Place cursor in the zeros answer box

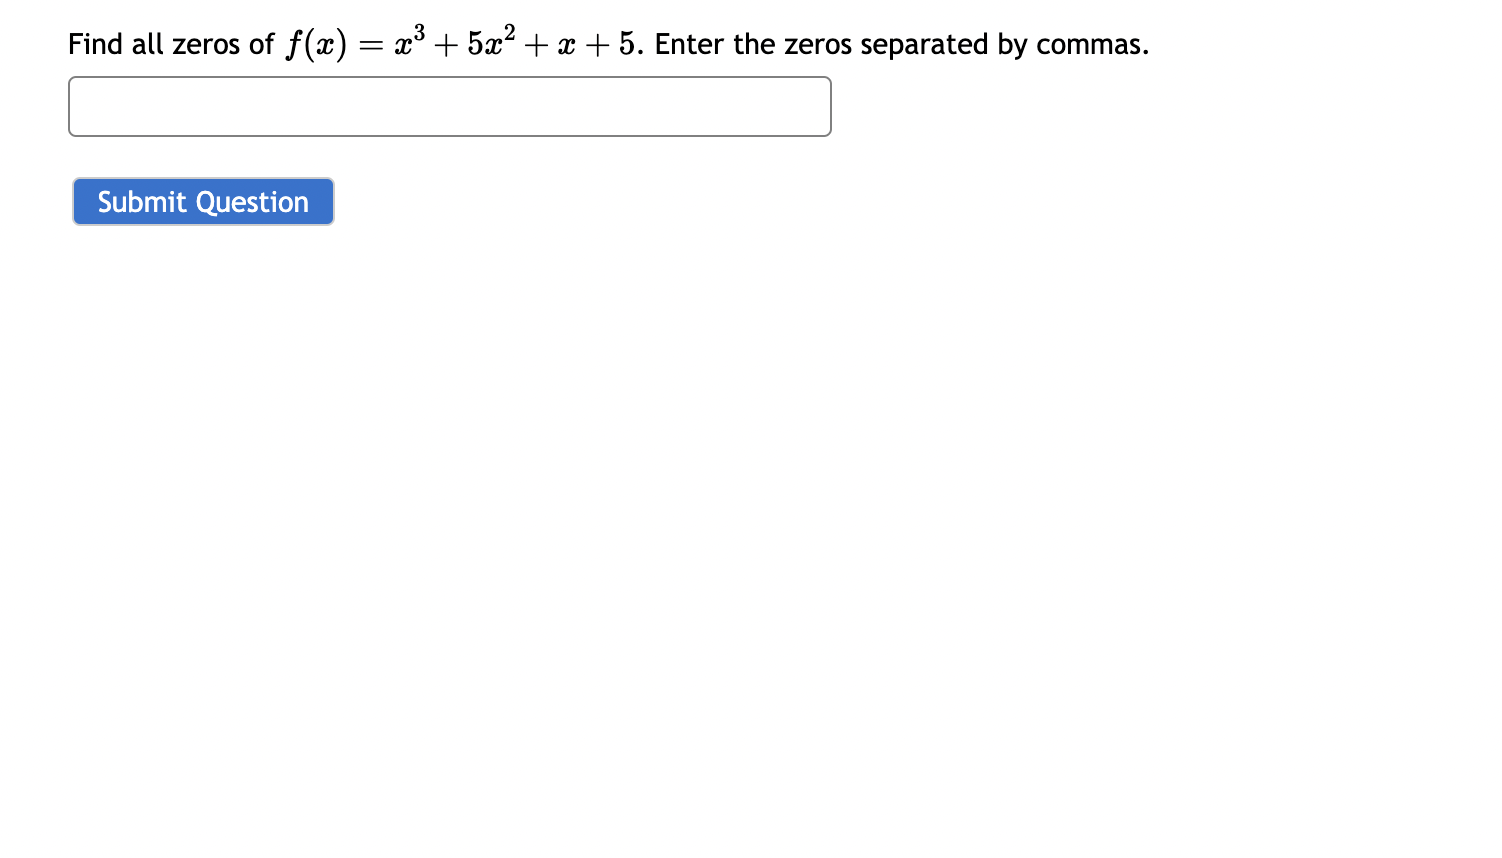449,106
